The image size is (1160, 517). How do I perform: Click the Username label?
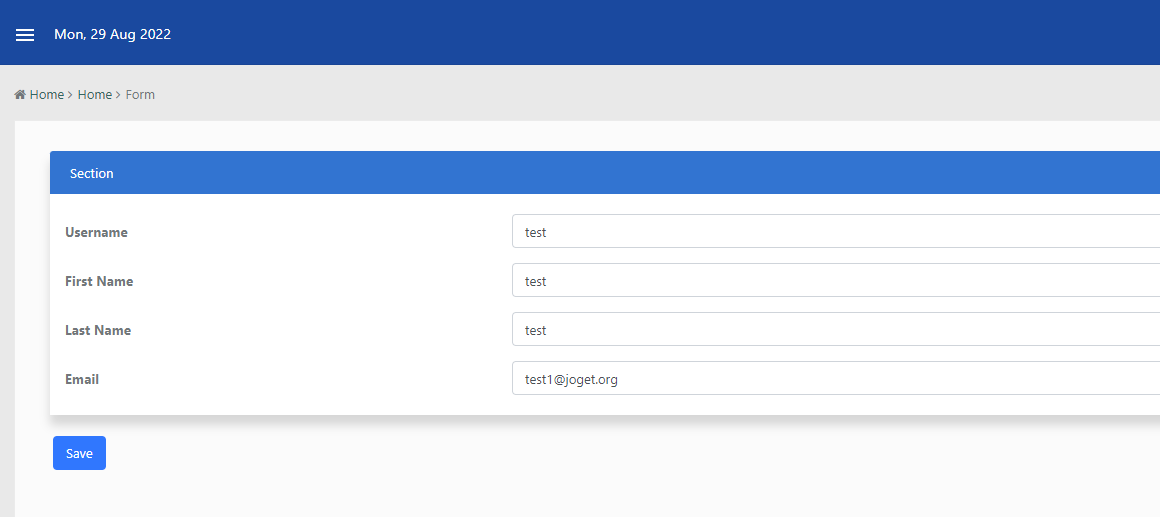tap(96, 232)
